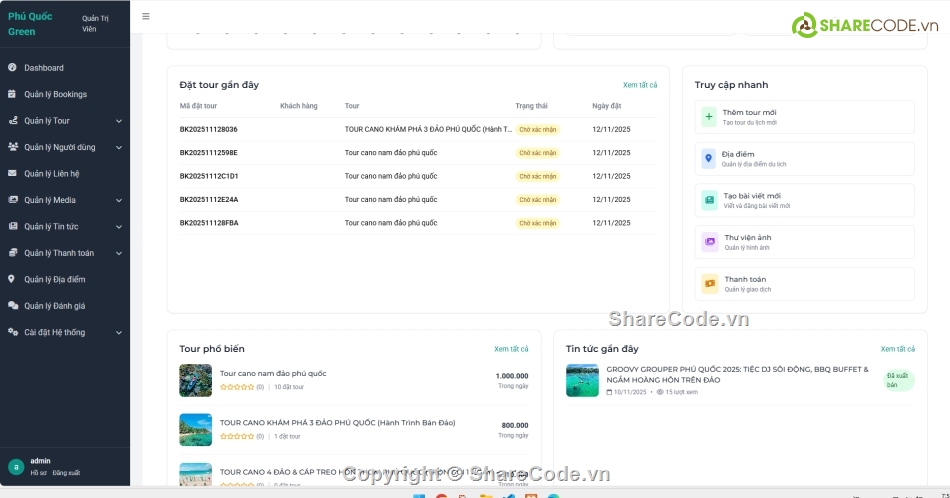Screen dimensions: 950x498
Task: Open Quản lý Tour menu label
Action: pos(47,121)
